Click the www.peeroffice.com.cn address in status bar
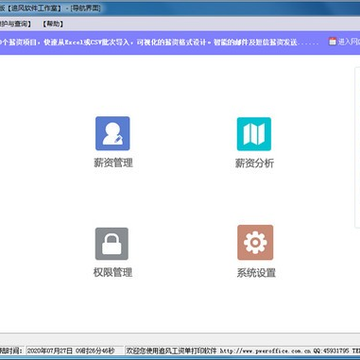Viewport: 360px width, 360px height. [266, 351]
